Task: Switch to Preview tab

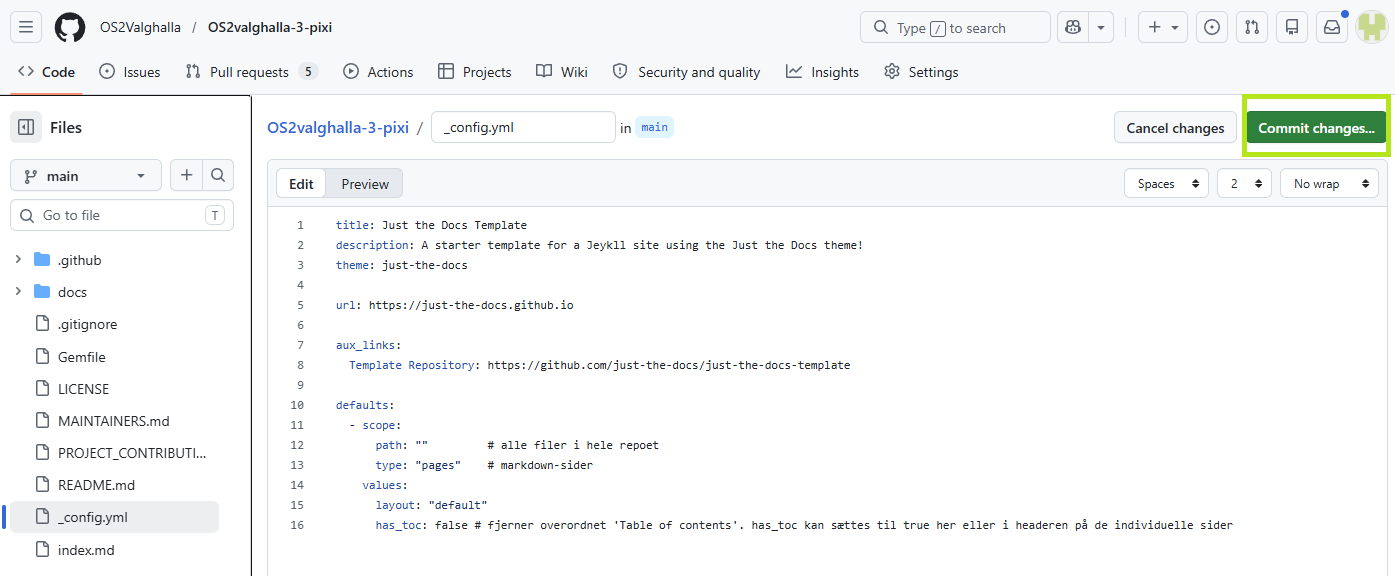Action: click(x=365, y=184)
